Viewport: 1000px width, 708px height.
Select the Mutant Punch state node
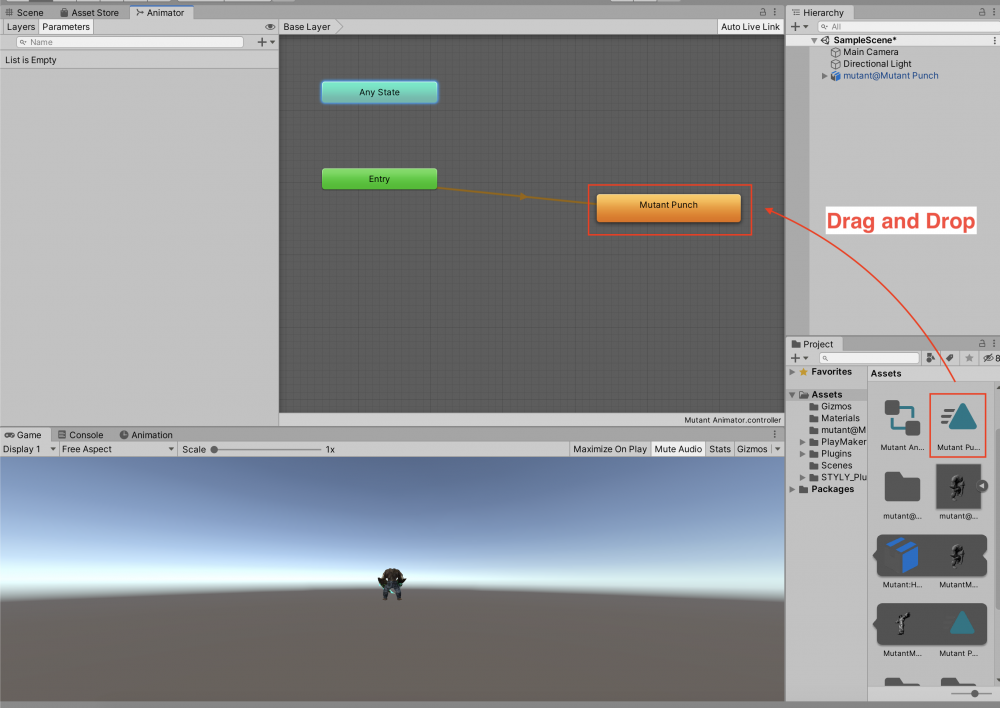[x=668, y=205]
